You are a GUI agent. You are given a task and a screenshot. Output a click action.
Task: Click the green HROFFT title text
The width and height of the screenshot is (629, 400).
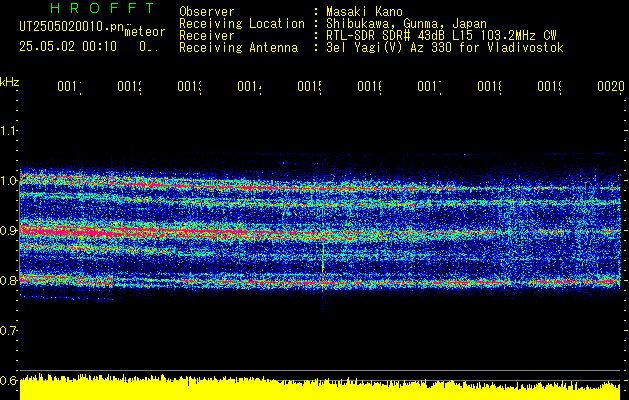point(103,8)
